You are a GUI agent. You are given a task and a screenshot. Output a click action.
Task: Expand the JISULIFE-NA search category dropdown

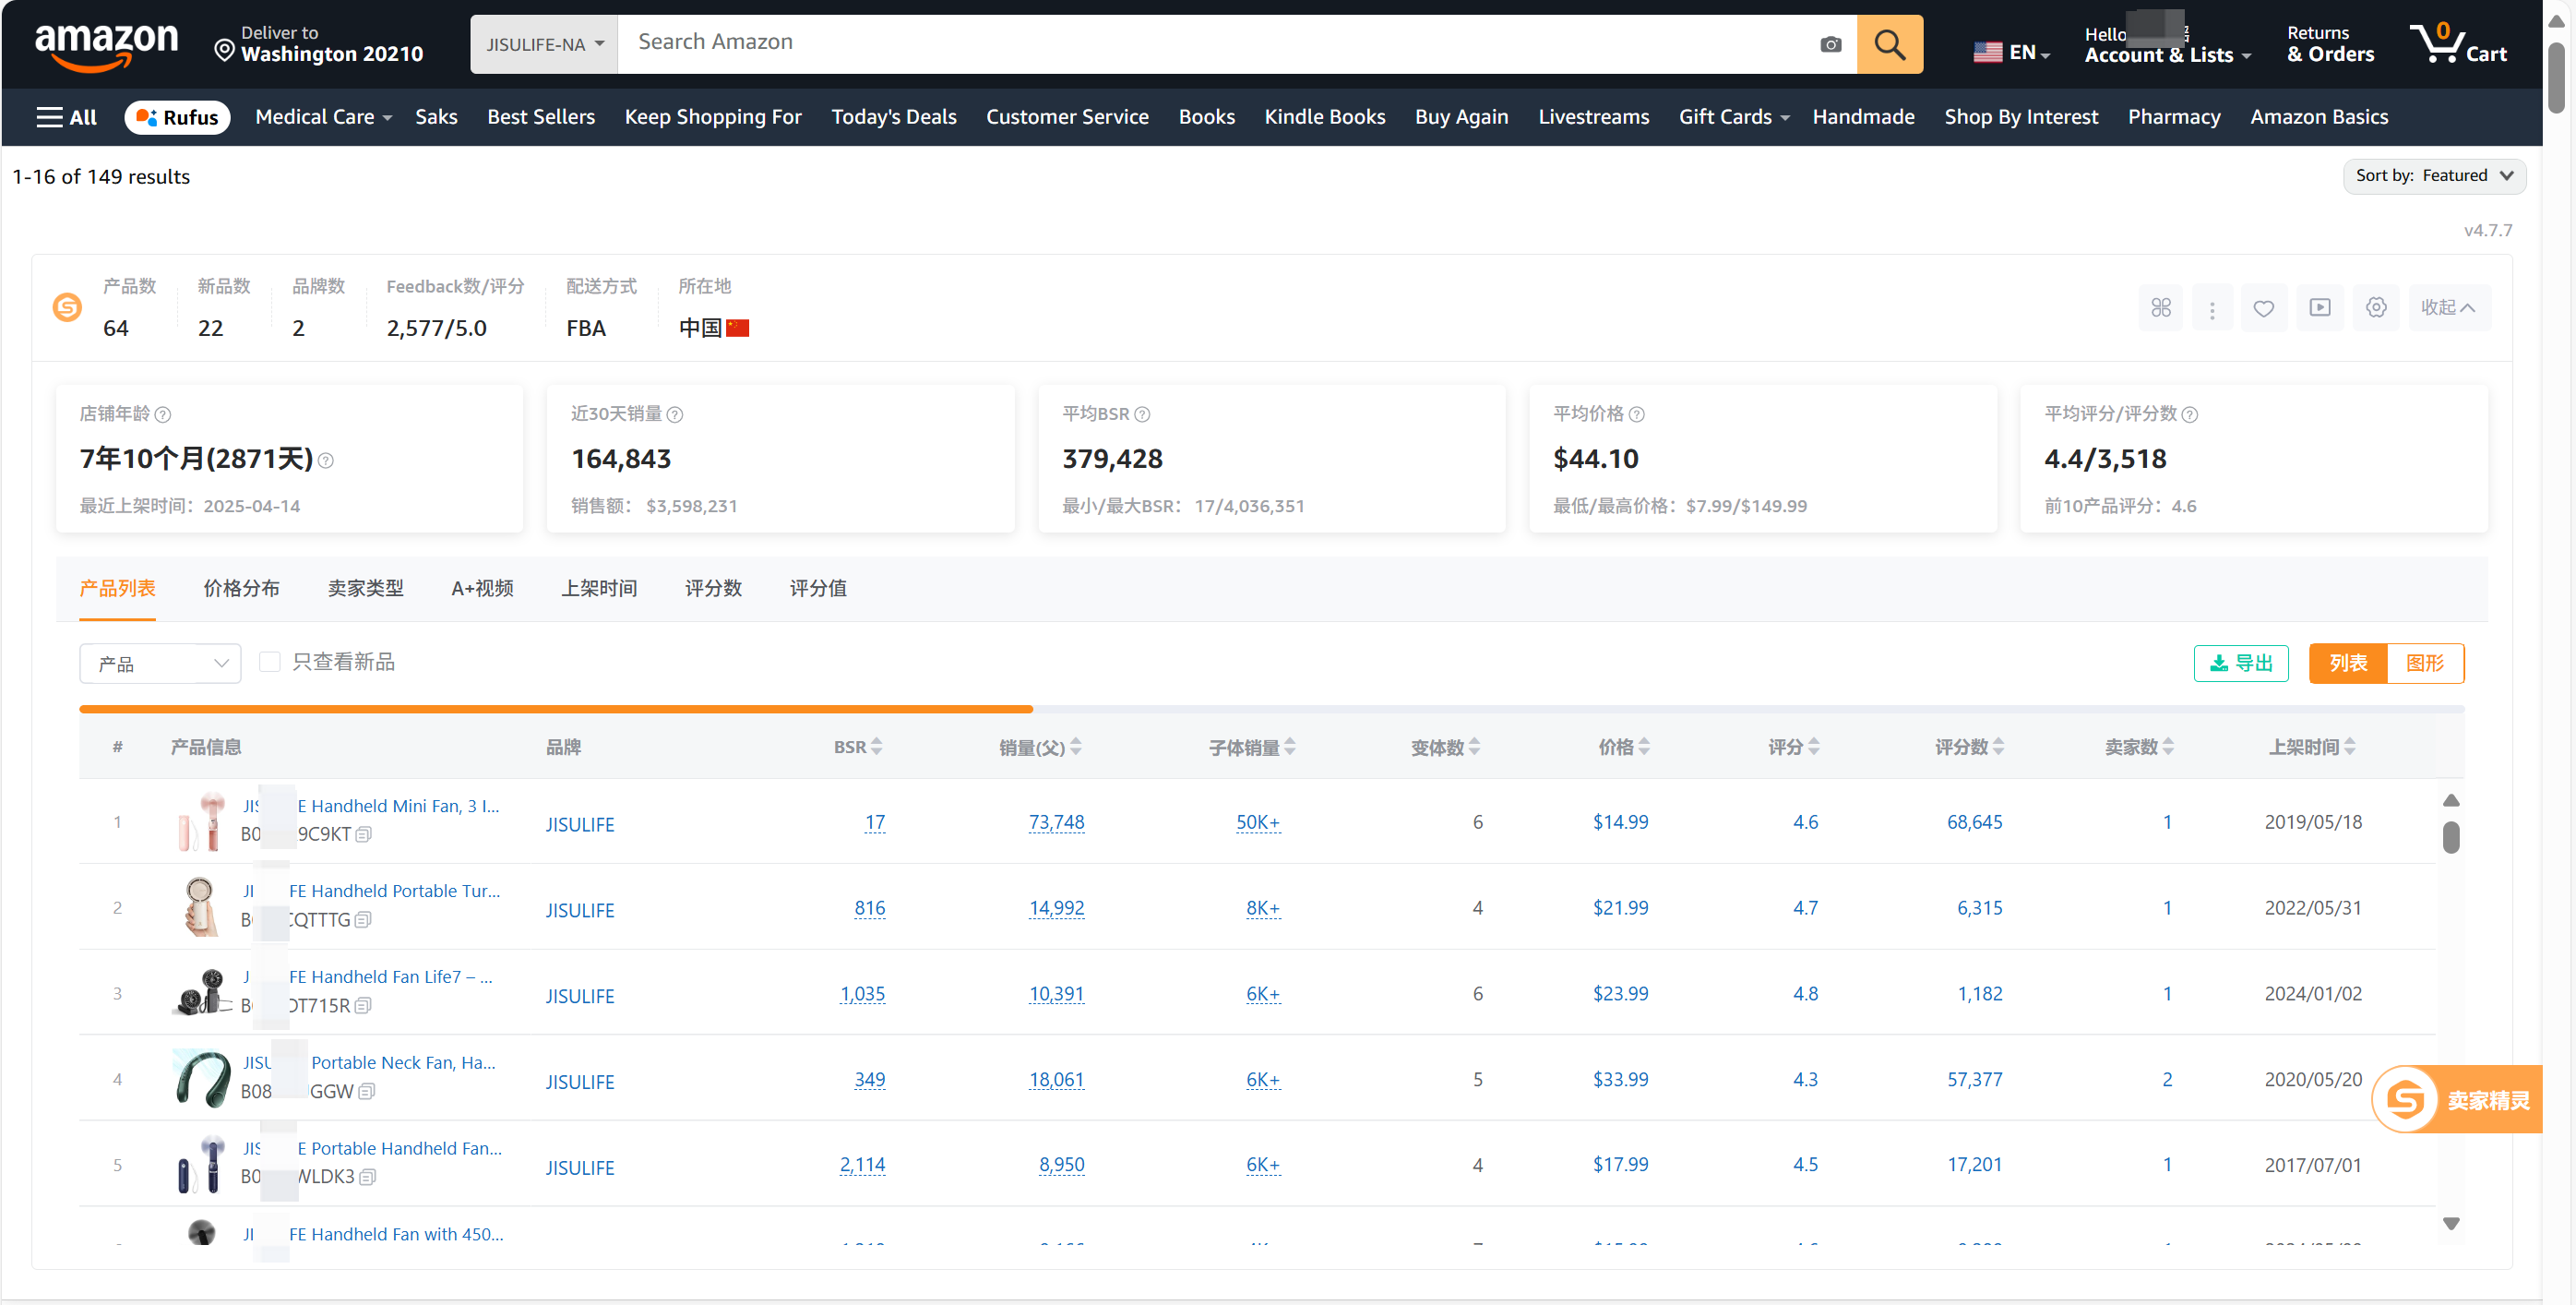pyautogui.click(x=544, y=44)
